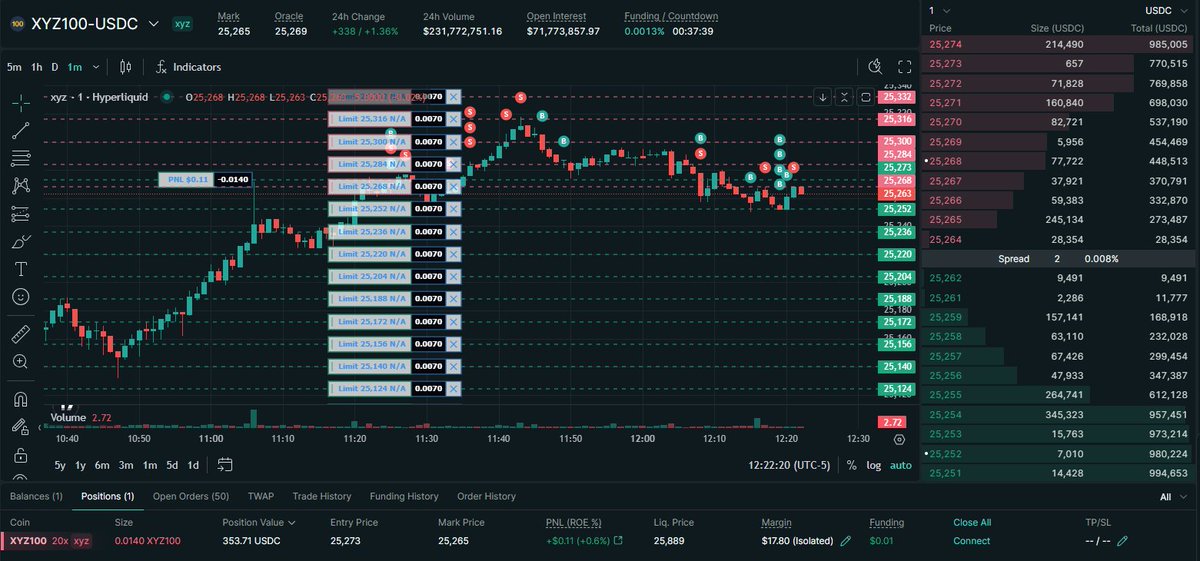Share PNL via the icon beside +$0.11

(617, 541)
